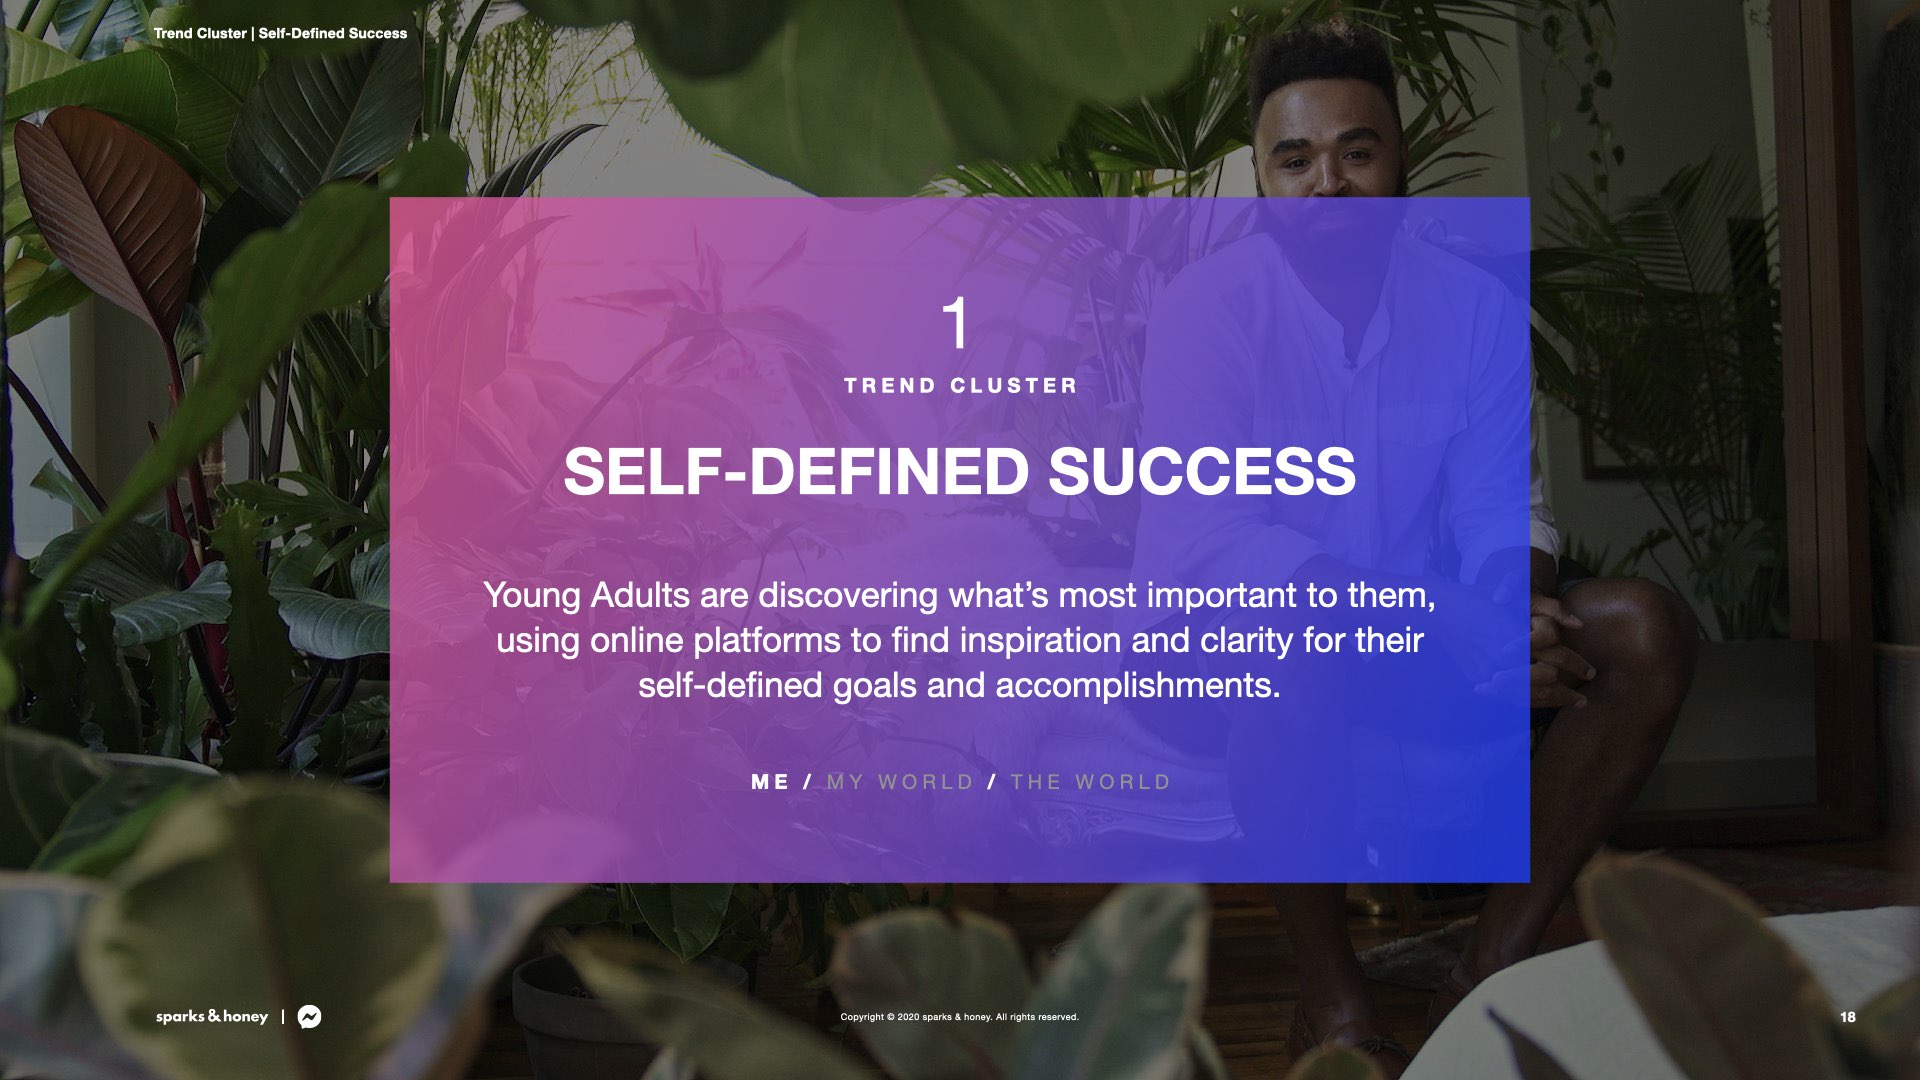Image resolution: width=1920 pixels, height=1080 pixels.
Task: Click the page number 18
Action: pyautogui.click(x=1847, y=1017)
